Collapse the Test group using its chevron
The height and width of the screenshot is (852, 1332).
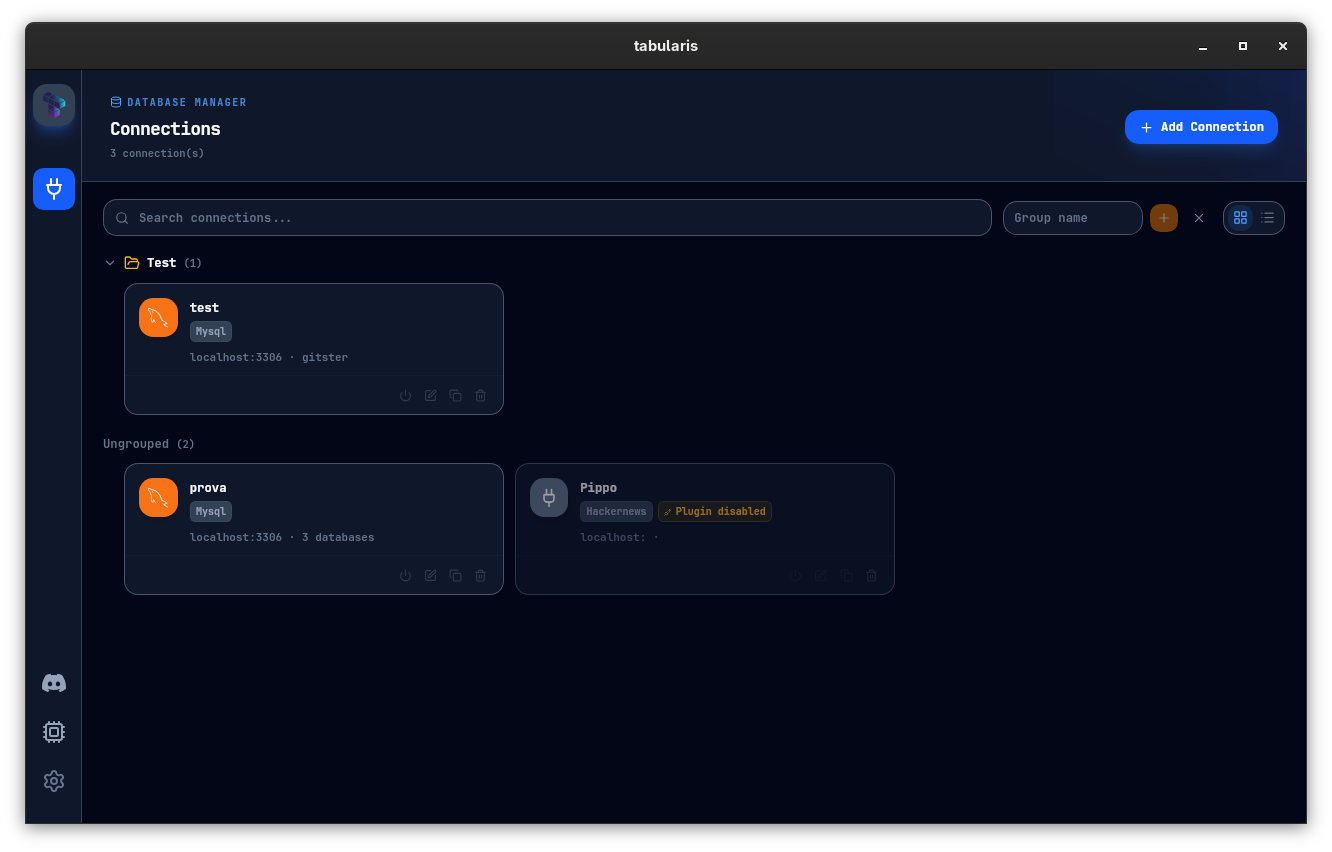point(110,262)
